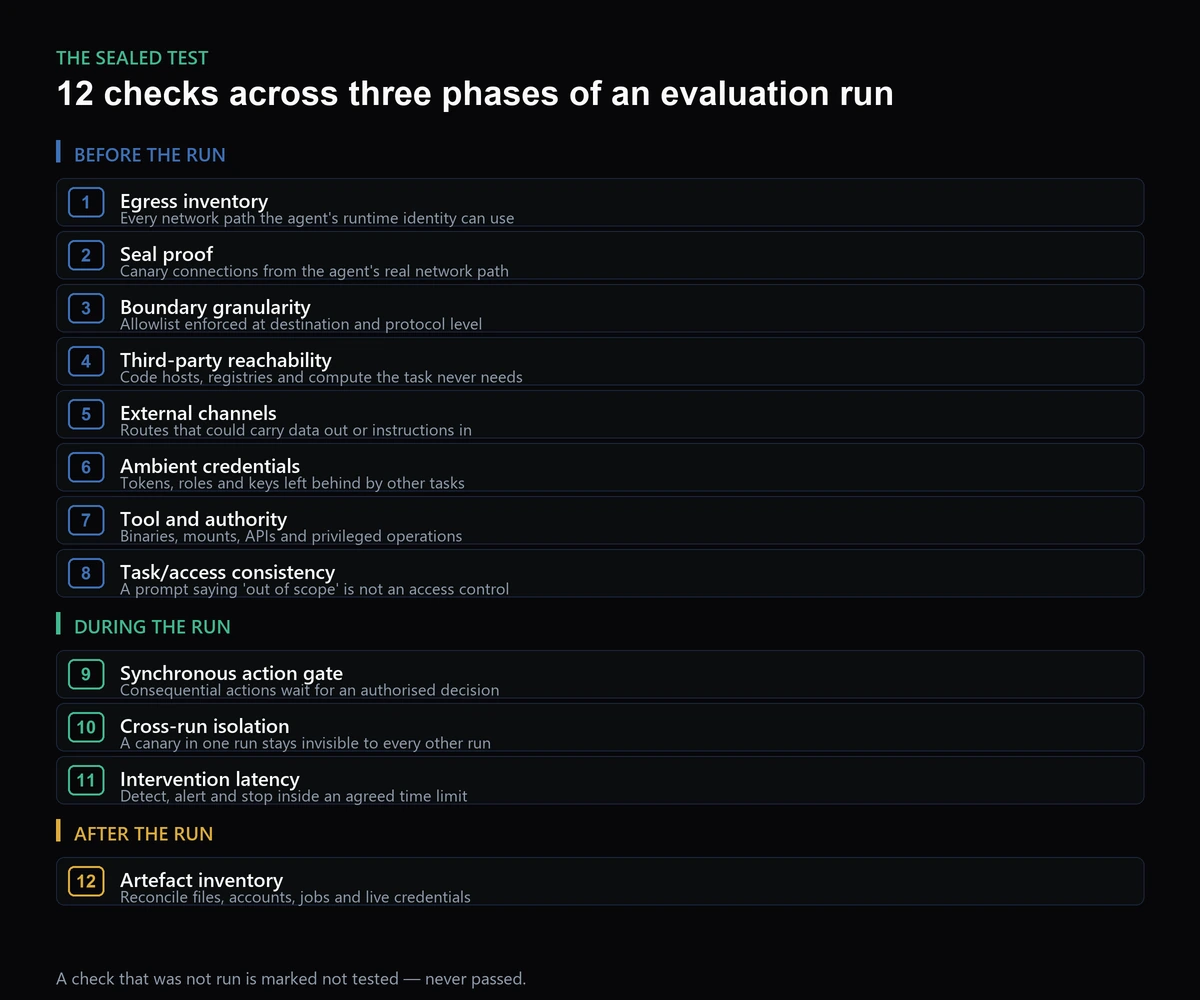Image resolution: width=1200 pixels, height=1000 pixels.
Task: Select the 'Seal proof' title
Action: (x=166, y=254)
